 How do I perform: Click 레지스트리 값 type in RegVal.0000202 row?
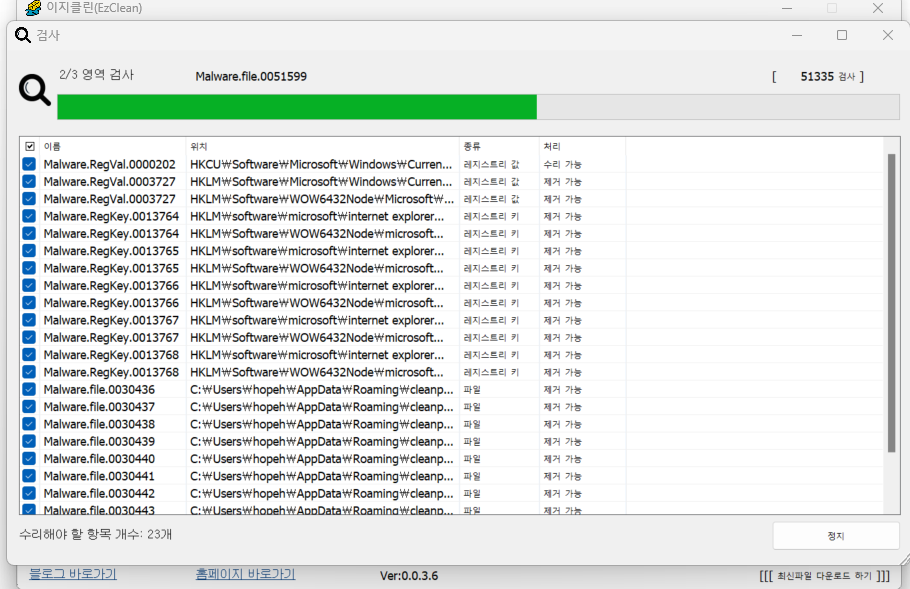[491, 165]
